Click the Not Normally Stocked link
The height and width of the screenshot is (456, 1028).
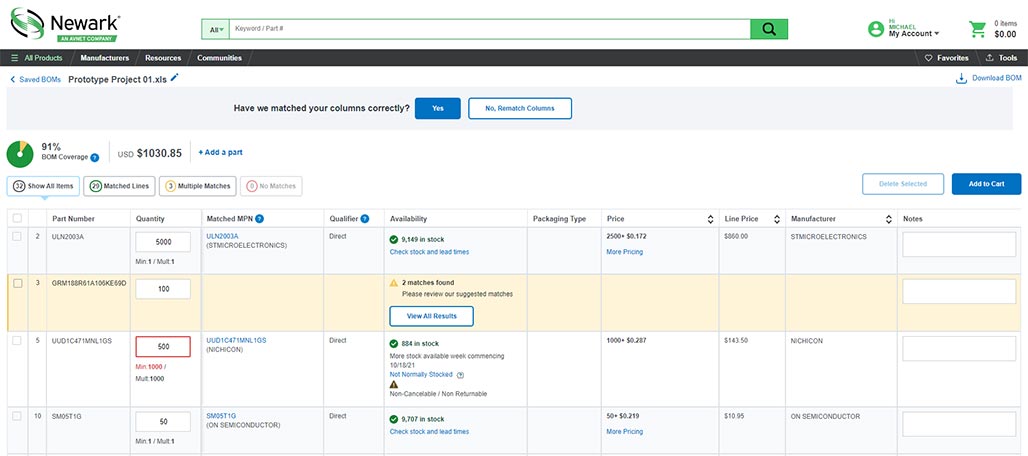pos(421,375)
